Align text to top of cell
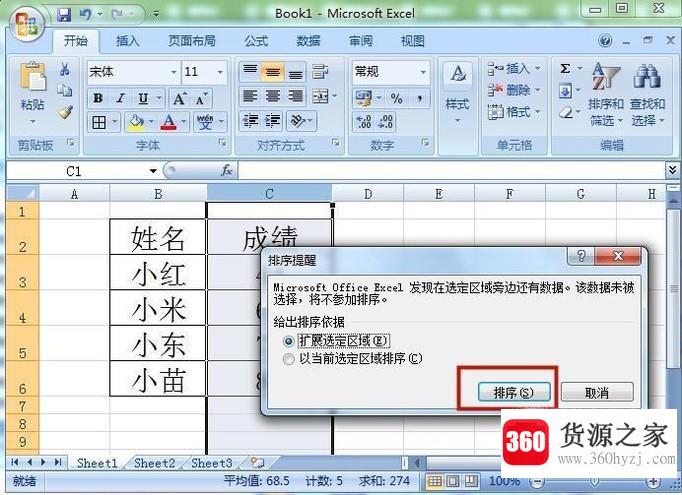The image size is (682, 495). 250,71
